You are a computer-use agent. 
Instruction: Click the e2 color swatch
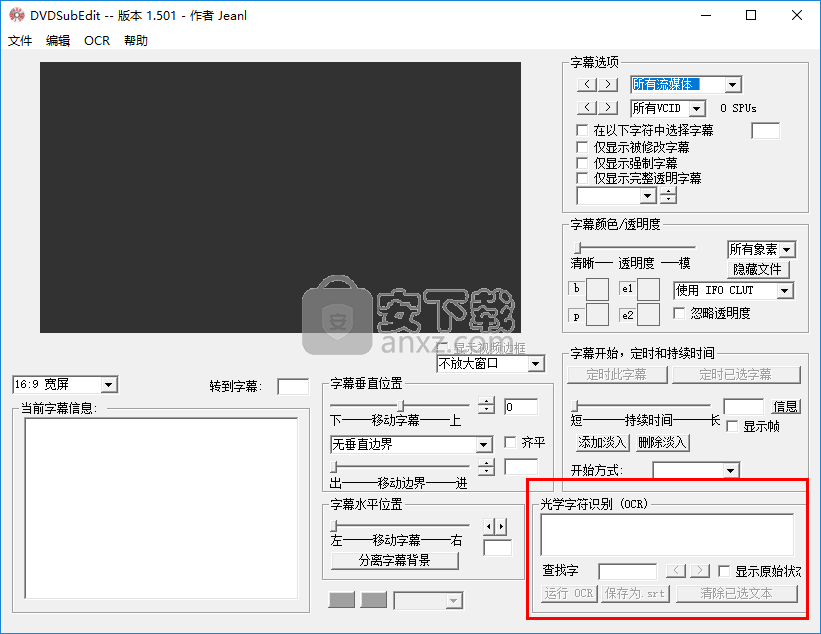(648, 315)
